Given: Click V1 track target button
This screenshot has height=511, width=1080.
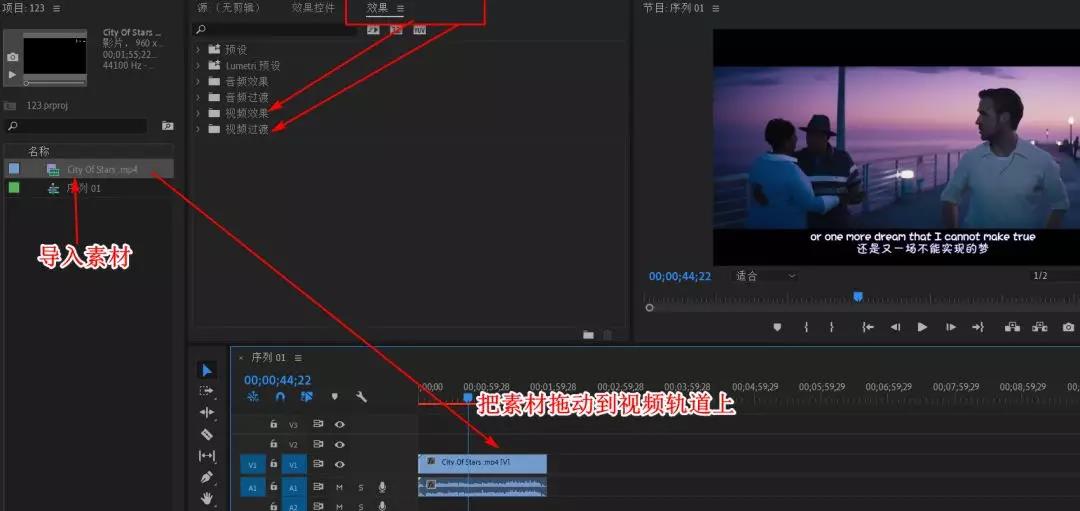Looking at the screenshot, I should click(x=293, y=466).
